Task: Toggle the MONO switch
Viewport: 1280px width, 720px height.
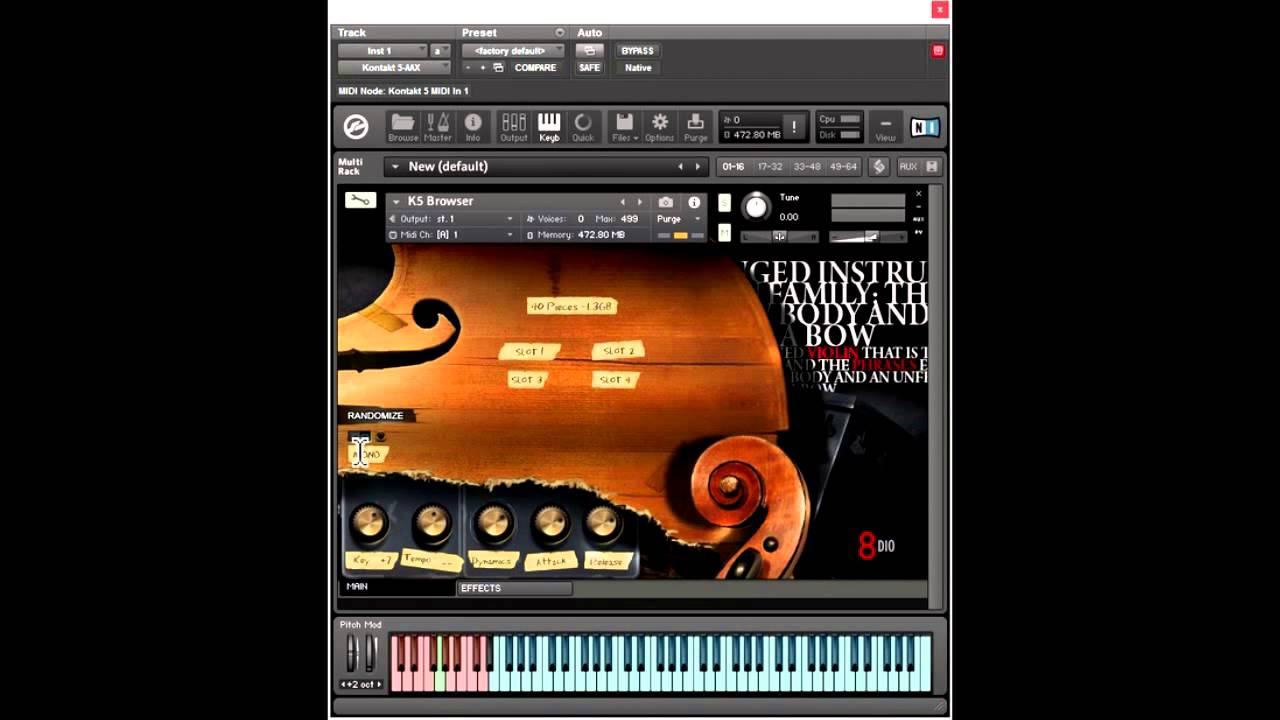Action: pos(366,454)
